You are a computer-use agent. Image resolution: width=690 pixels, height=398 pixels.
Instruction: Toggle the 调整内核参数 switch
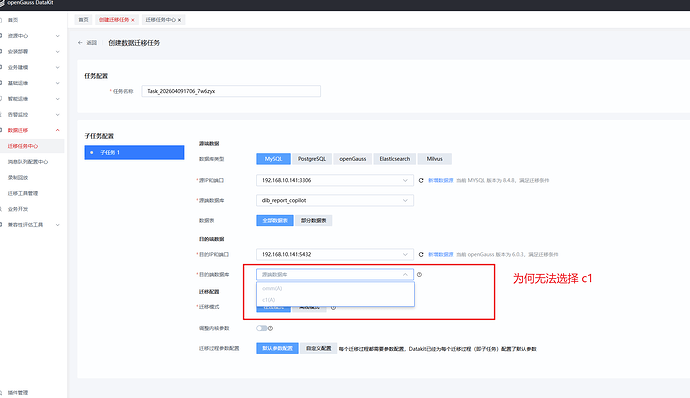[x=261, y=328]
